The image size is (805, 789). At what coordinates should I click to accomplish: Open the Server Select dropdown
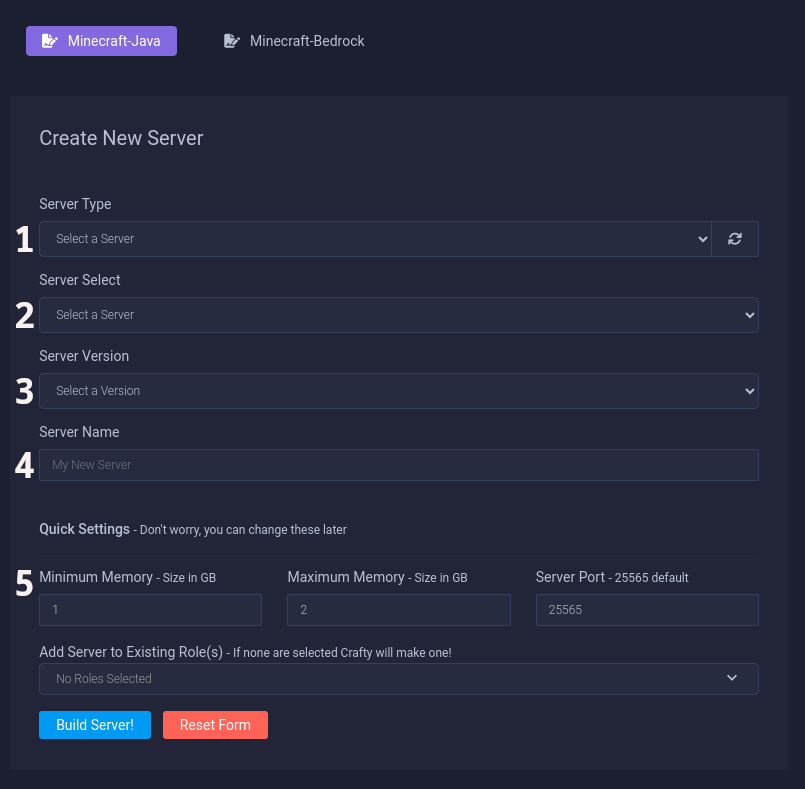pos(399,315)
